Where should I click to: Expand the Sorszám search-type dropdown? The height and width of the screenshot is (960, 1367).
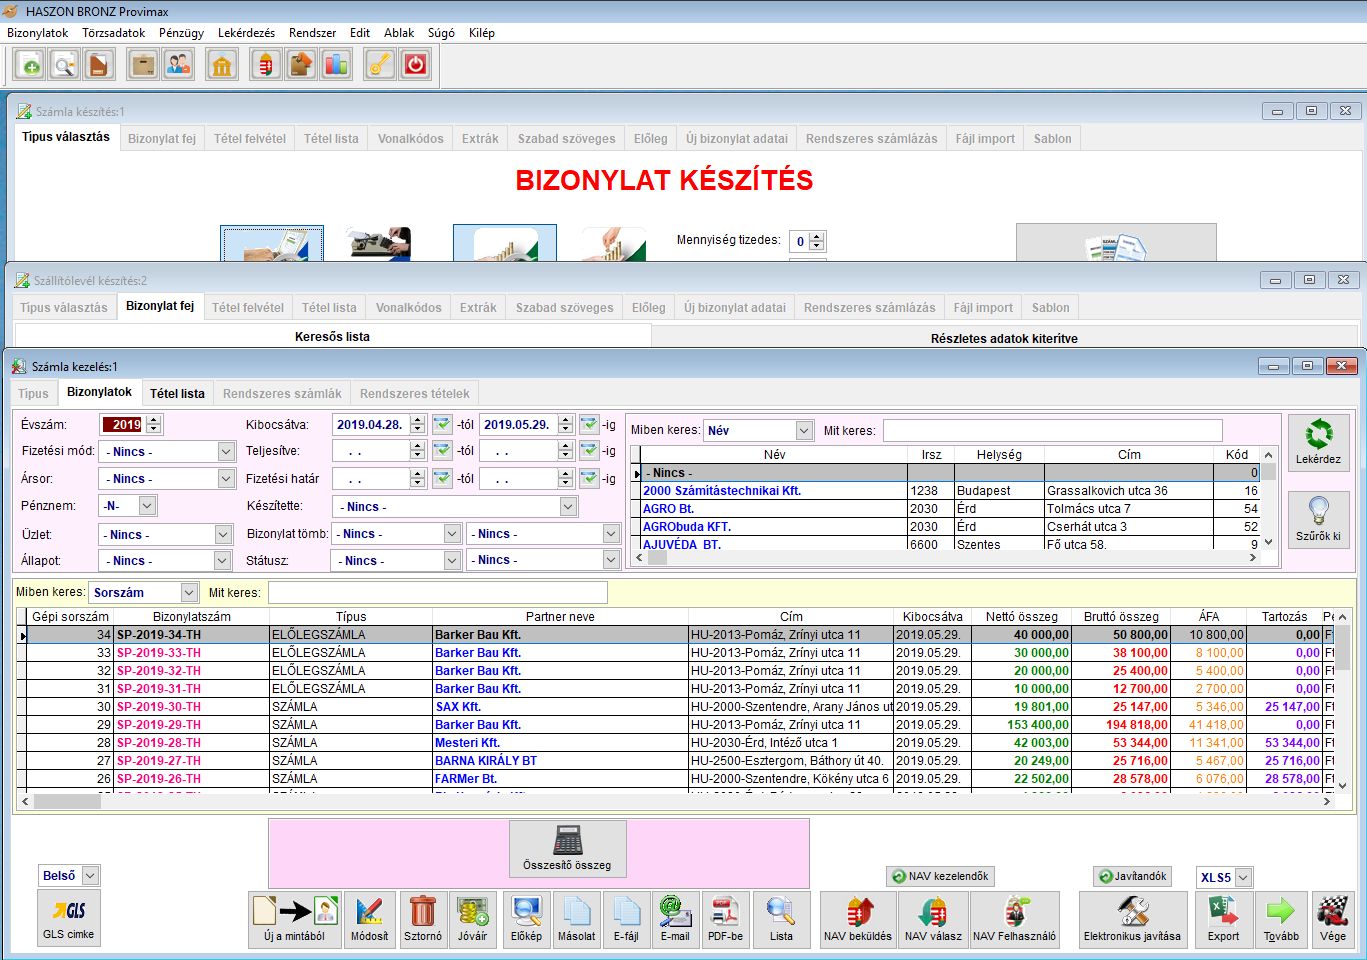(189, 593)
